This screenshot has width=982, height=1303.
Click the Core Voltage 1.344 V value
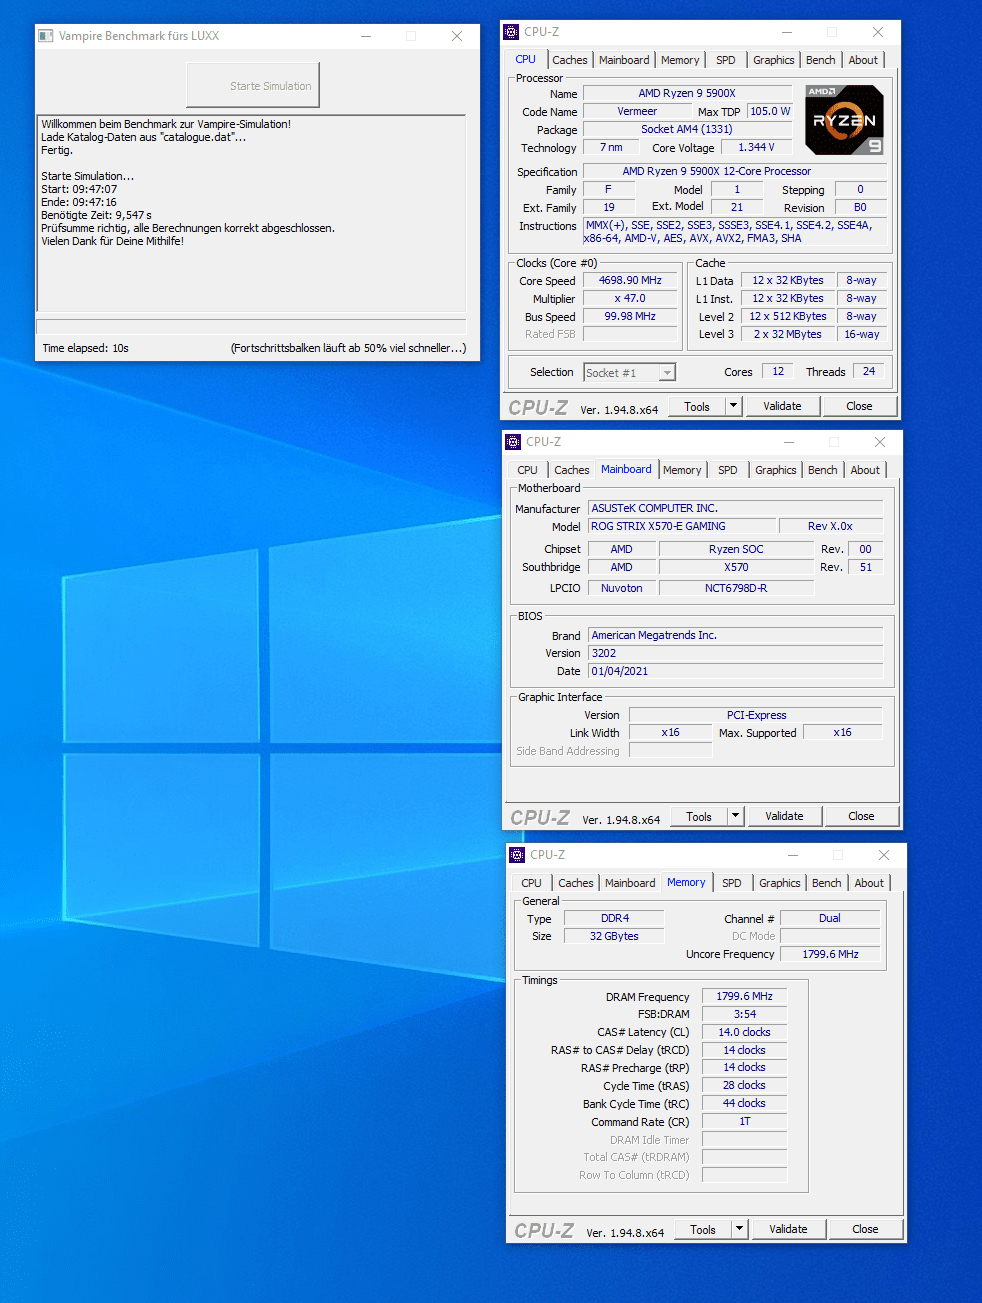(756, 147)
